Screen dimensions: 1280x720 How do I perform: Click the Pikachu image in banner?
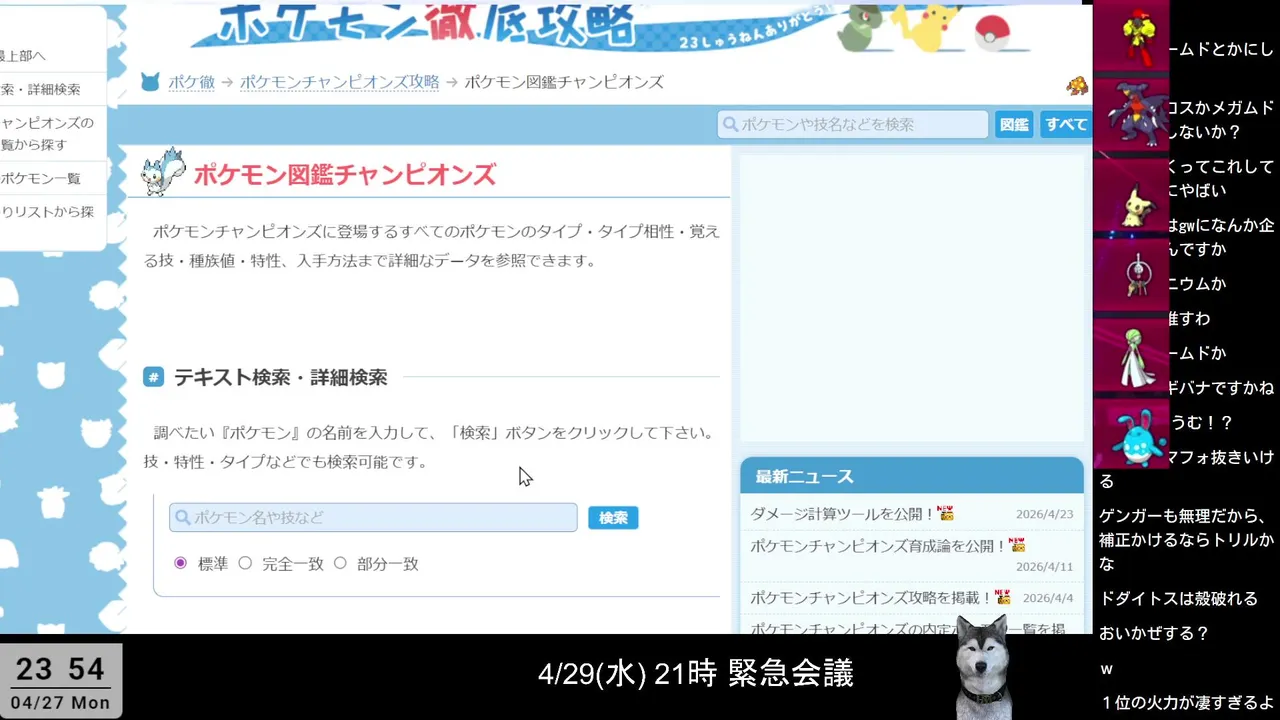927,26
